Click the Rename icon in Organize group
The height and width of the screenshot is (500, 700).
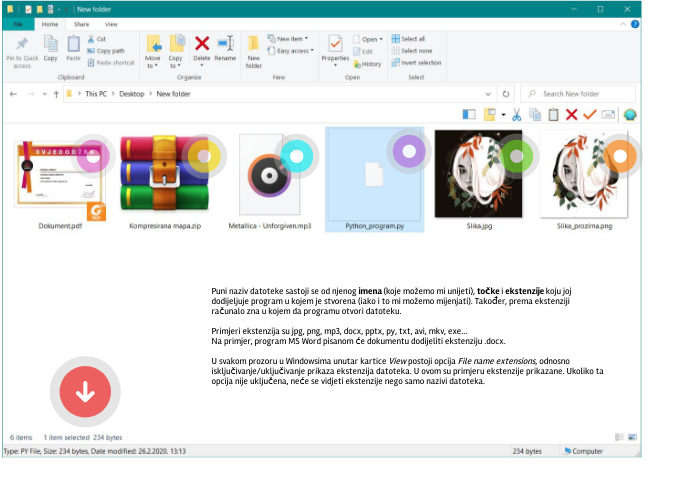tap(225, 45)
